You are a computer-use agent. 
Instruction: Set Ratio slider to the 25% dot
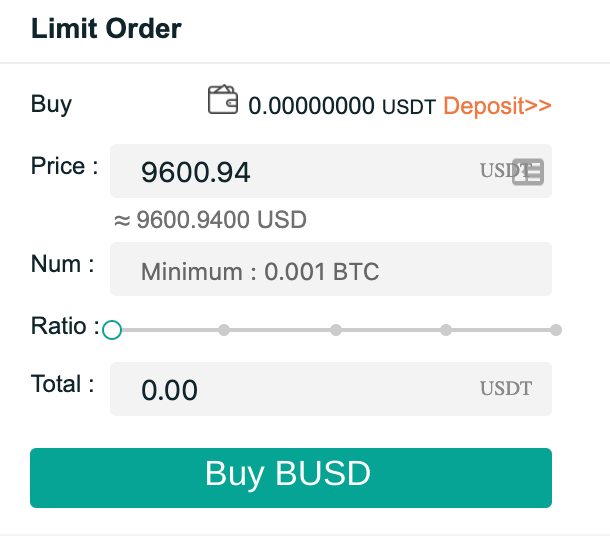(224, 330)
